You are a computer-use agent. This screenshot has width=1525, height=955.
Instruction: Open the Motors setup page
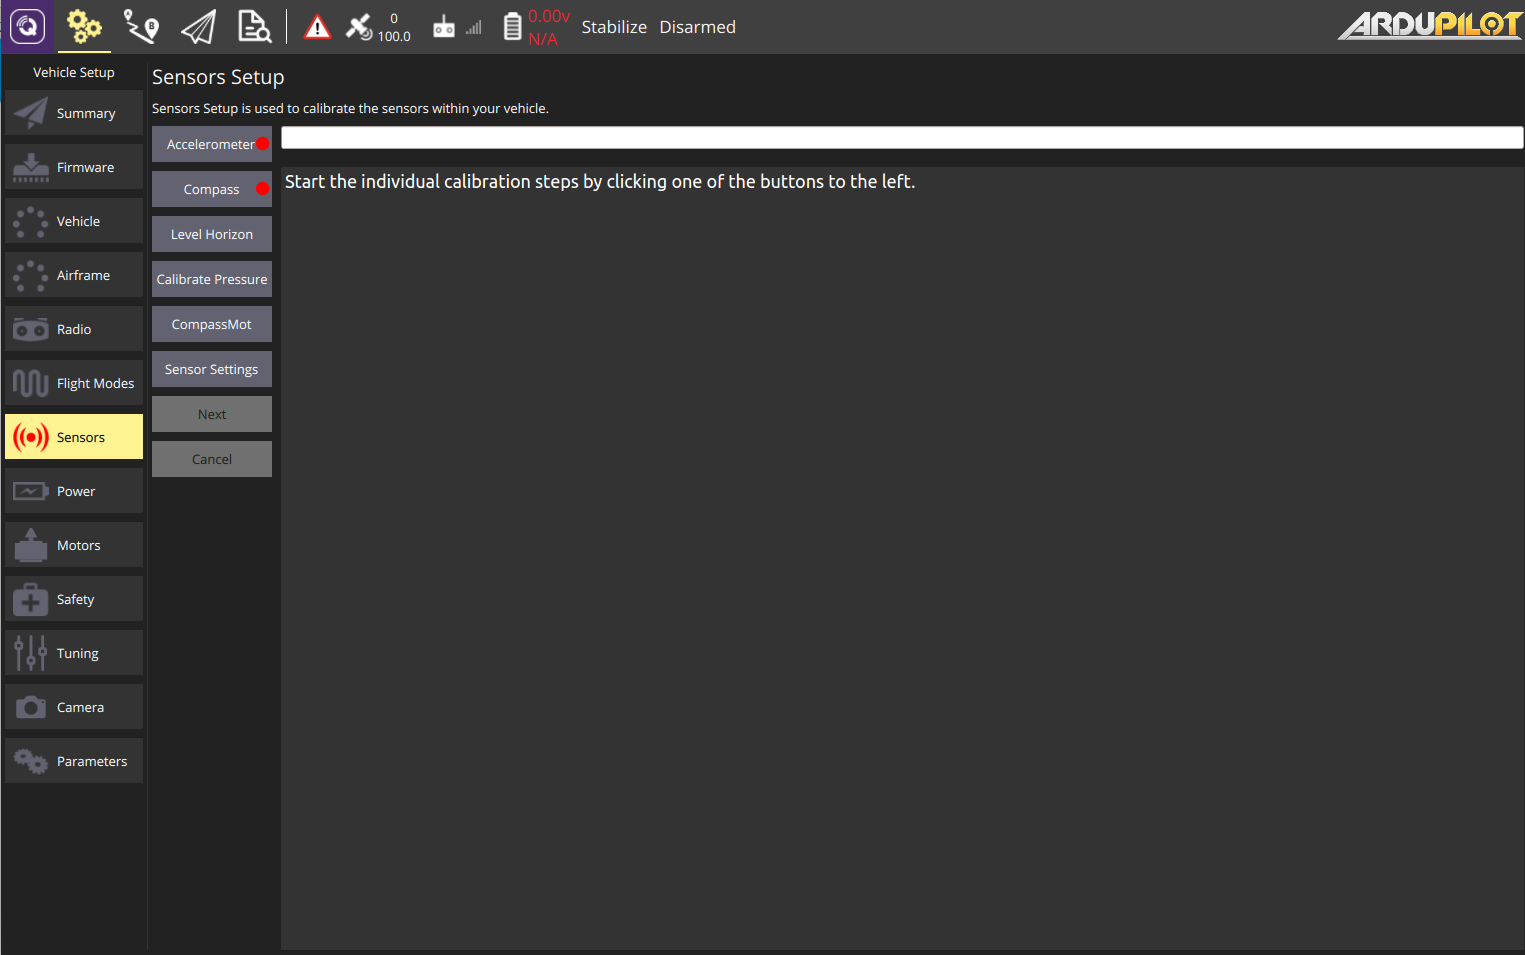pos(74,545)
